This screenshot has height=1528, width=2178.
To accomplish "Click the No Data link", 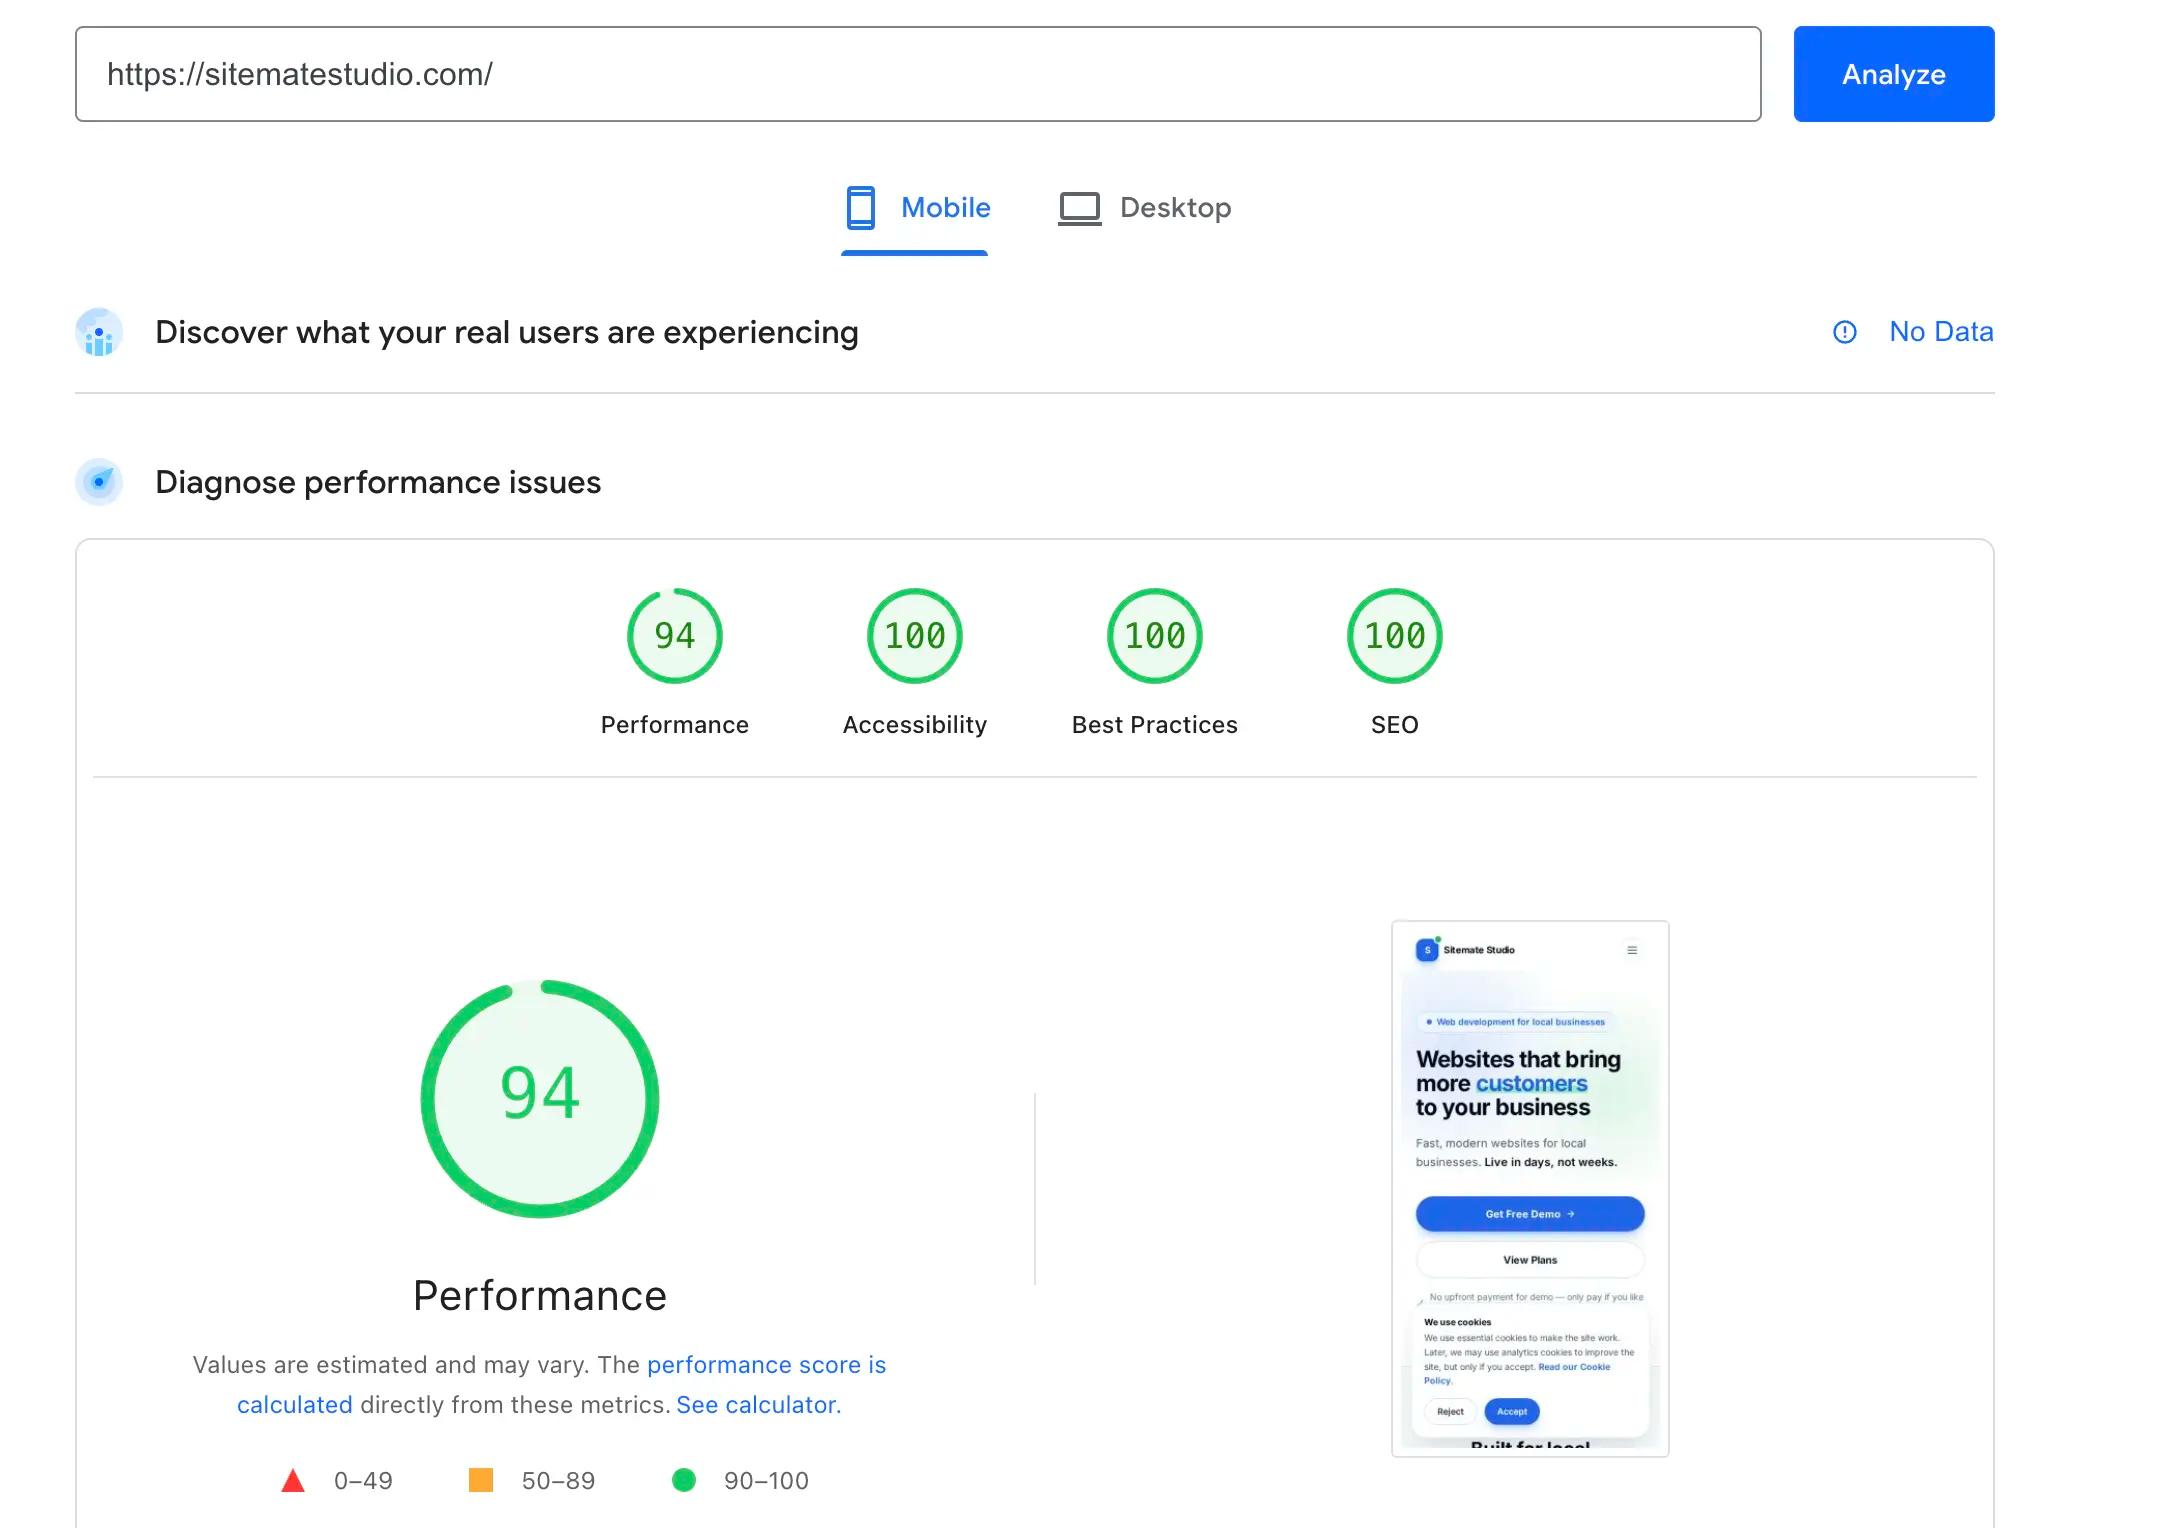I will [1941, 332].
